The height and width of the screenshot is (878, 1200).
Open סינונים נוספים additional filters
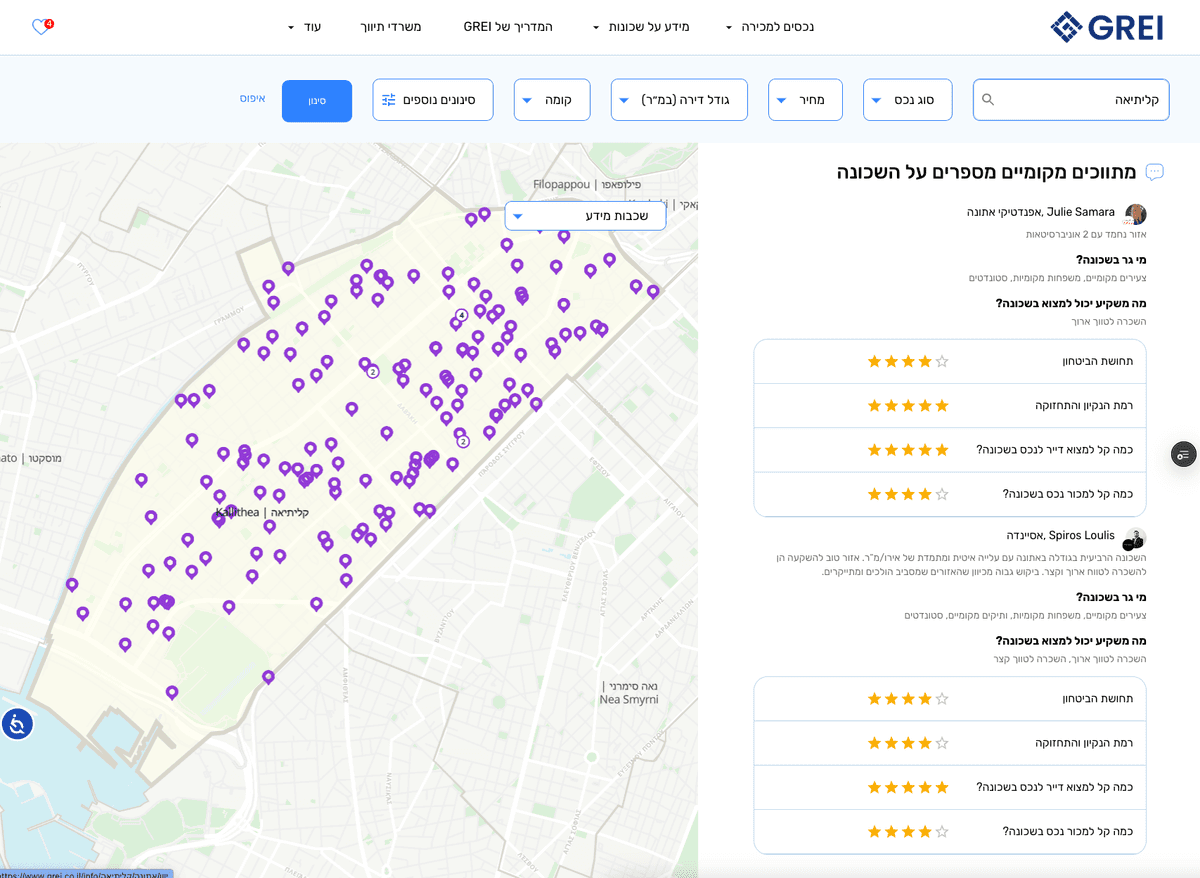point(432,100)
